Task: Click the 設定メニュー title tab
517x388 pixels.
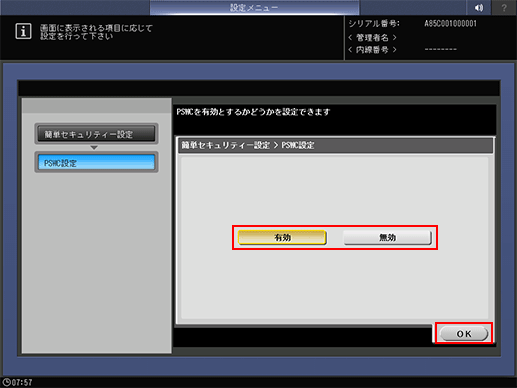Action: click(254, 8)
